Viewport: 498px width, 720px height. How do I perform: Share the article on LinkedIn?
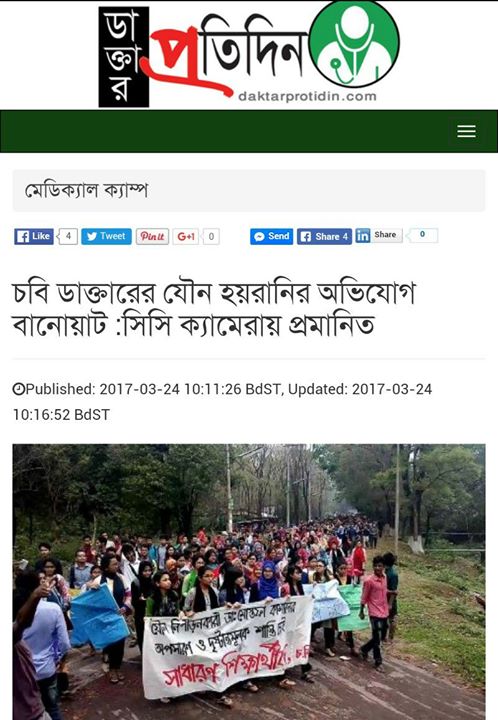click(x=379, y=235)
